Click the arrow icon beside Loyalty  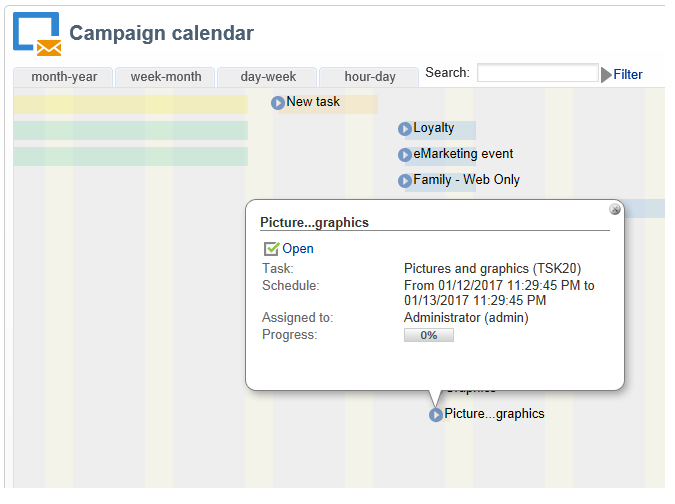[x=405, y=128]
